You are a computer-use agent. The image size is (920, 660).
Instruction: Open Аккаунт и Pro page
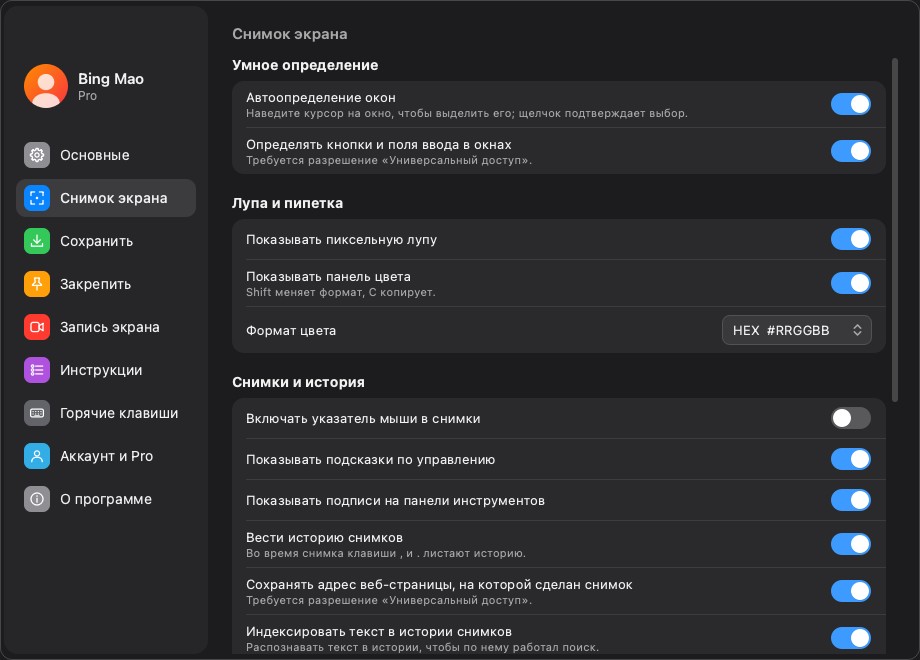click(x=106, y=456)
